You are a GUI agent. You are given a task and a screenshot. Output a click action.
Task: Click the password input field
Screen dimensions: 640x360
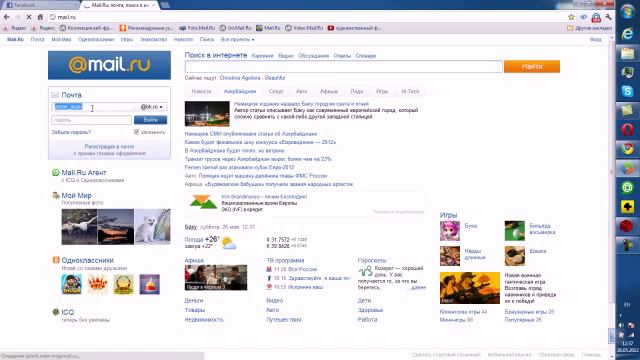[x=91, y=120]
